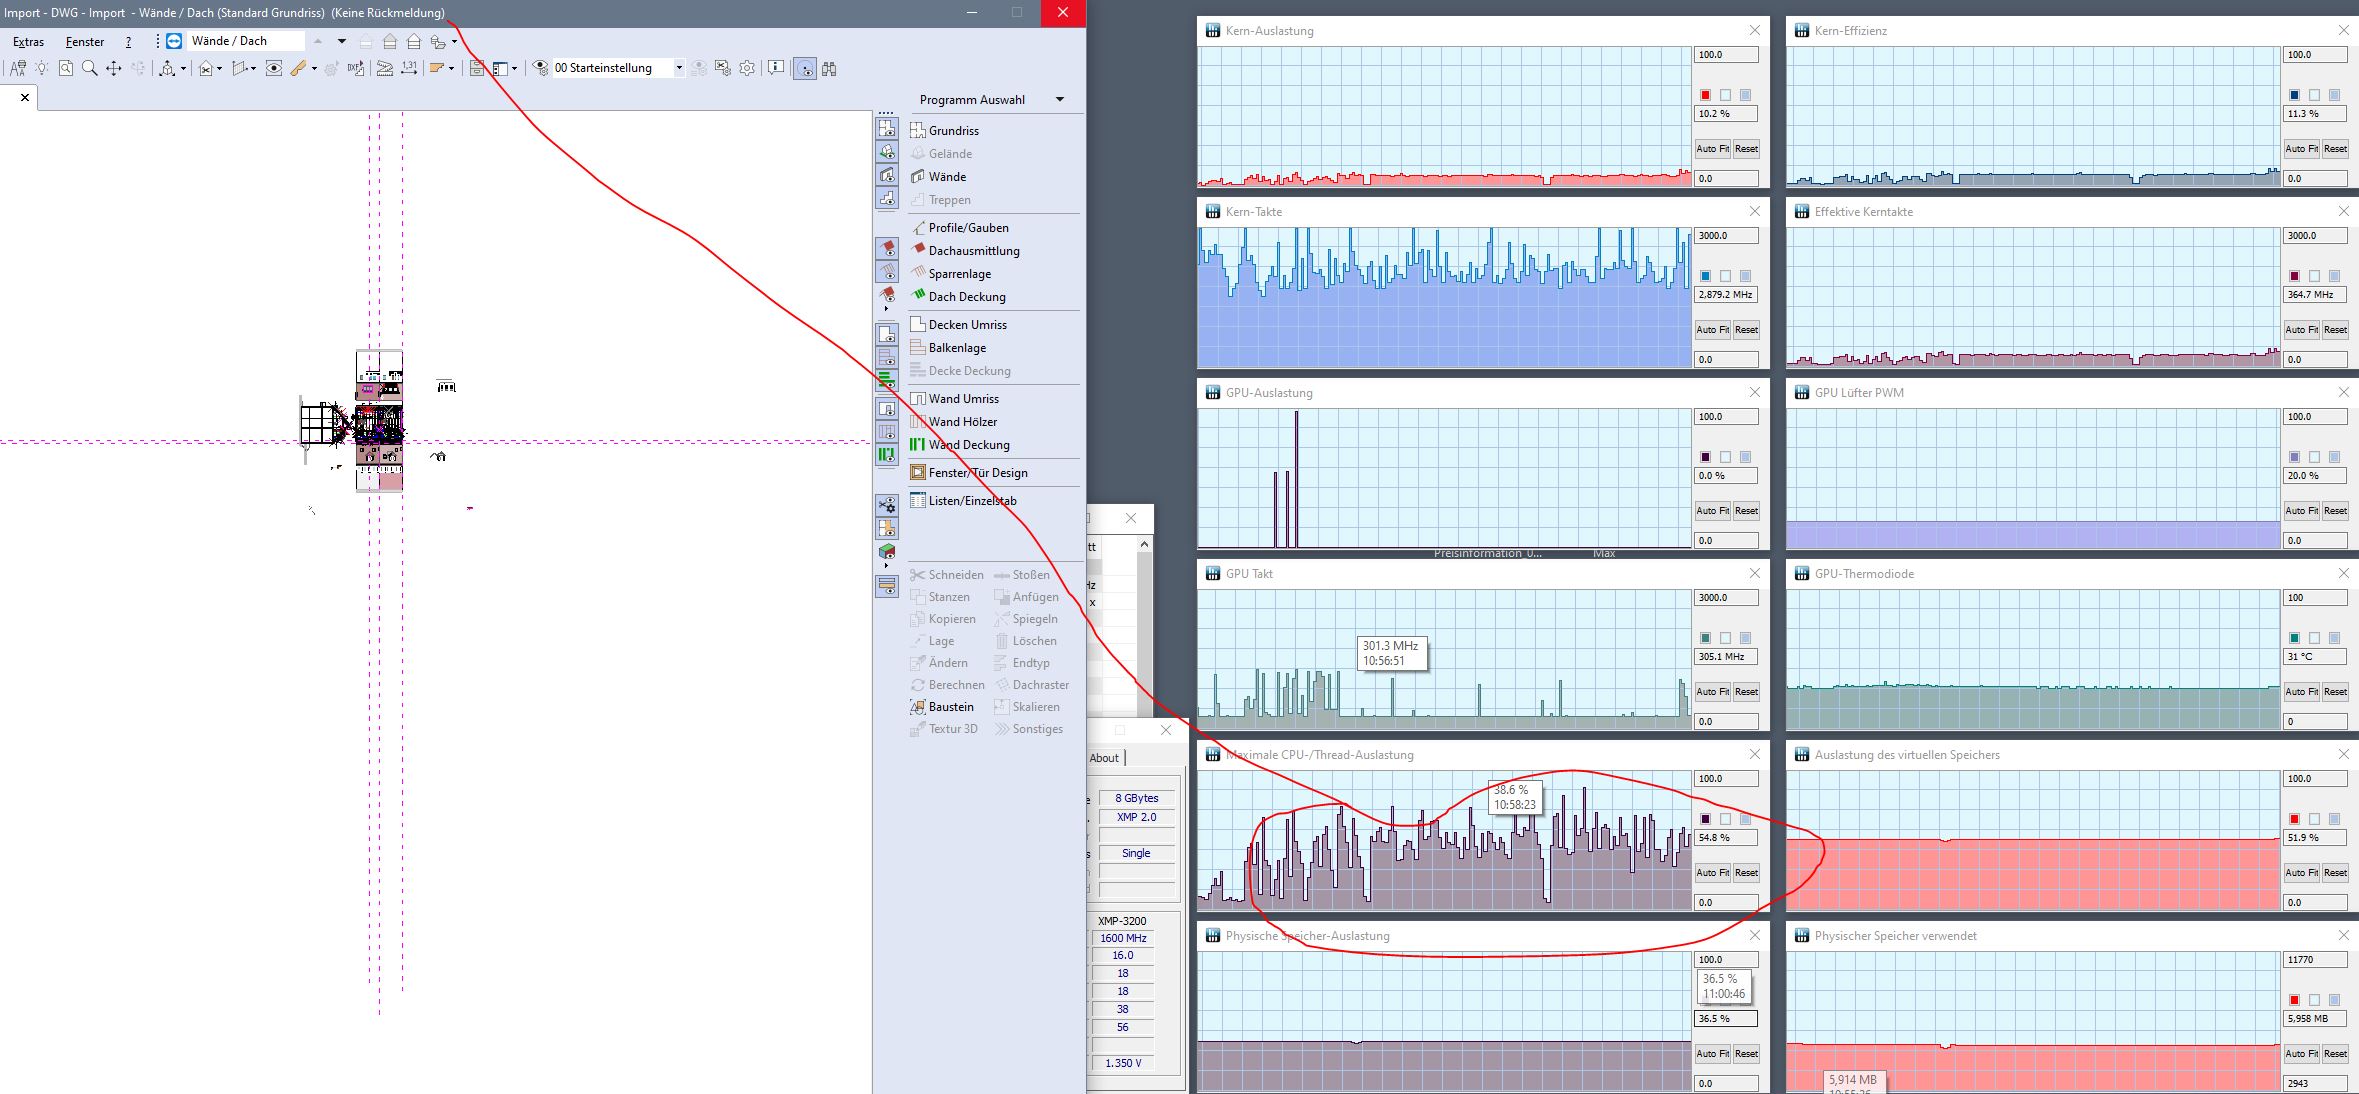Toggle Dach Deckung visibility in side strip
2359x1094 pixels.
click(x=887, y=294)
